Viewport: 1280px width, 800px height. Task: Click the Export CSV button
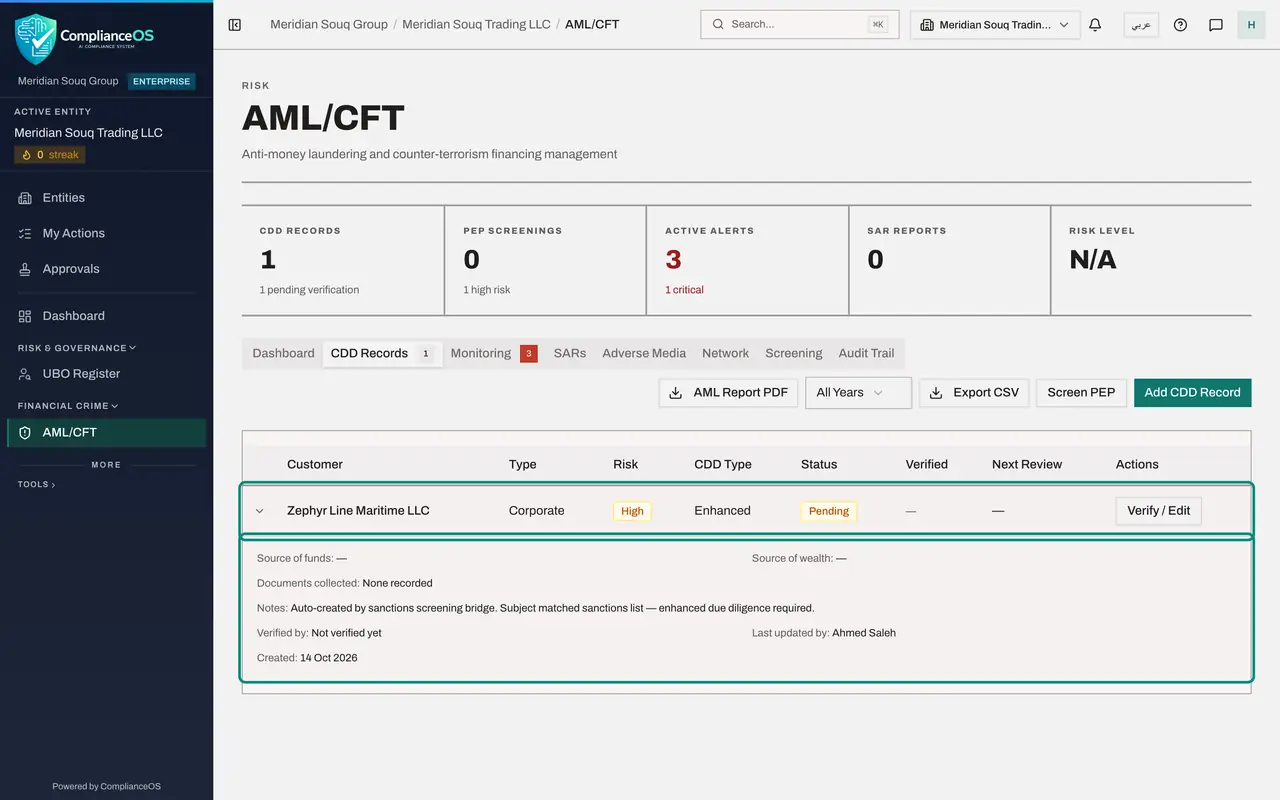974,393
